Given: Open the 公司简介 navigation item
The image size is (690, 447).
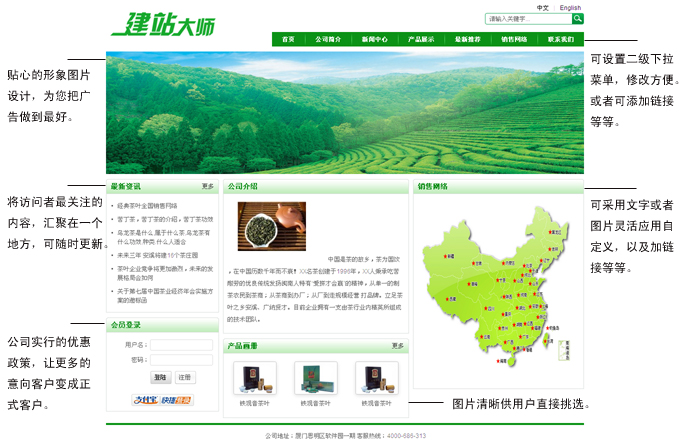Looking at the screenshot, I should click(328, 39).
